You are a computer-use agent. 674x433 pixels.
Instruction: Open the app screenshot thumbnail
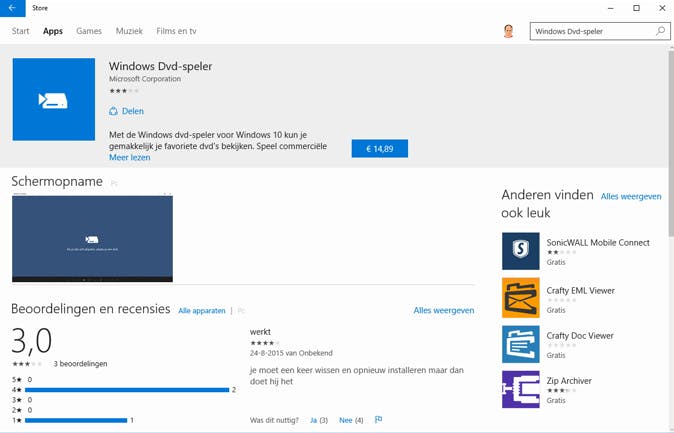tap(92, 238)
